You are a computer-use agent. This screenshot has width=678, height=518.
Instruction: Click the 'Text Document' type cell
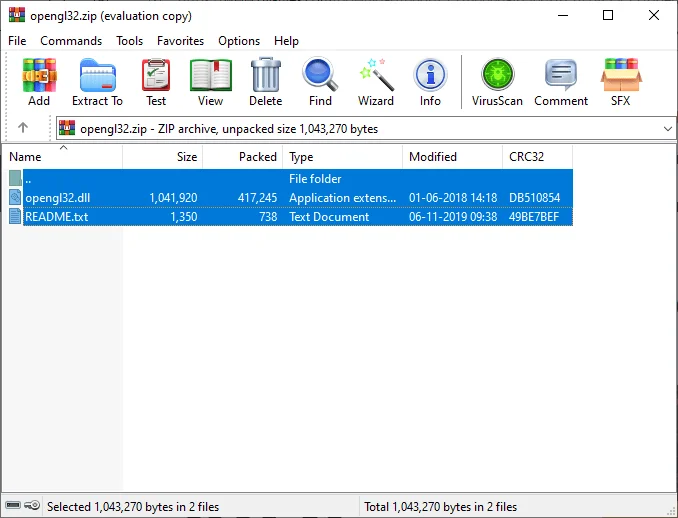(x=329, y=217)
